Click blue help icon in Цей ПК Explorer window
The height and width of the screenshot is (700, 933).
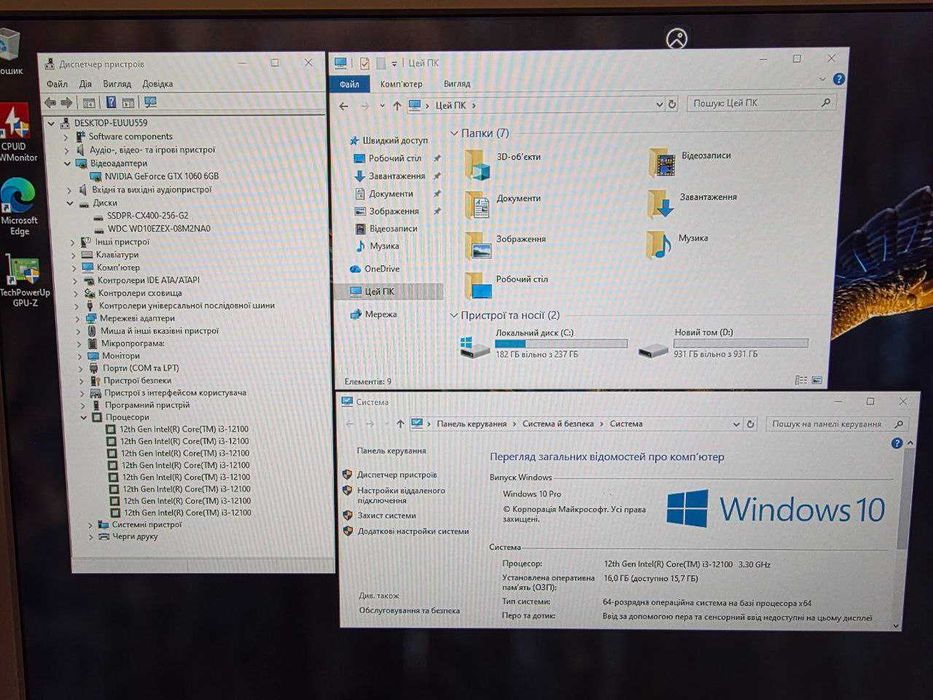click(839, 79)
